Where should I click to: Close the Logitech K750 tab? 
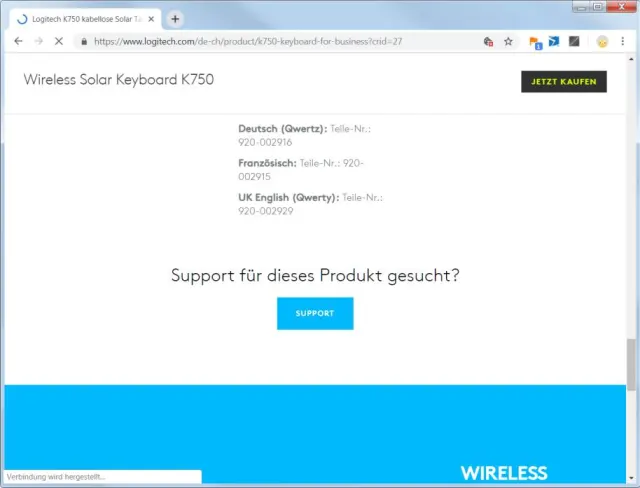[x=151, y=19]
